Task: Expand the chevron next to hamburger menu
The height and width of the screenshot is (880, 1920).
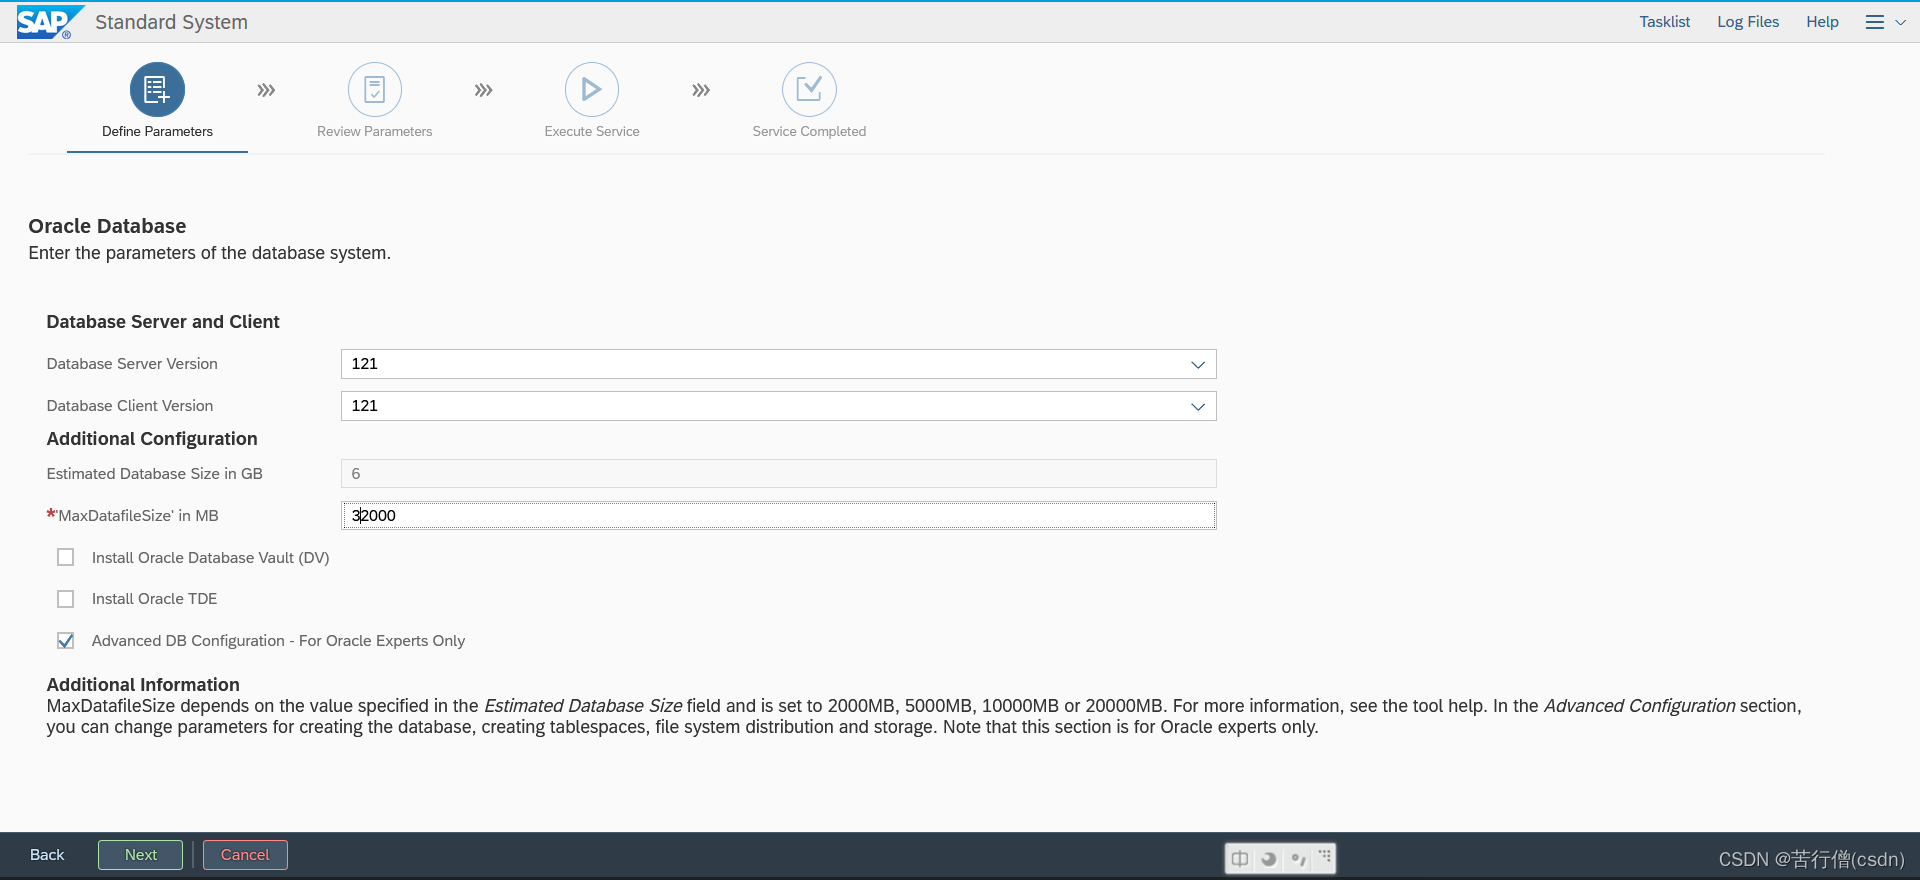Action: pyautogui.click(x=1900, y=22)
